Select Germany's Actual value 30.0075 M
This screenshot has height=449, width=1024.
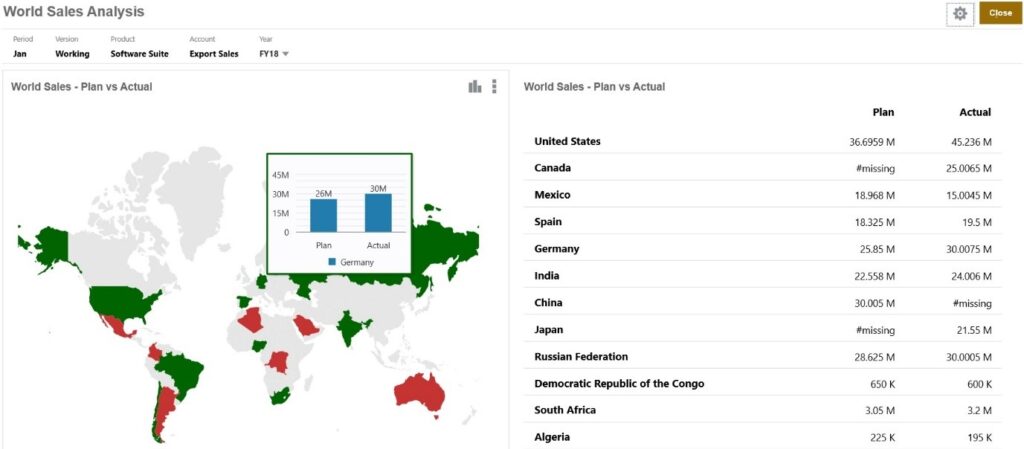click(x=968, y=249)
